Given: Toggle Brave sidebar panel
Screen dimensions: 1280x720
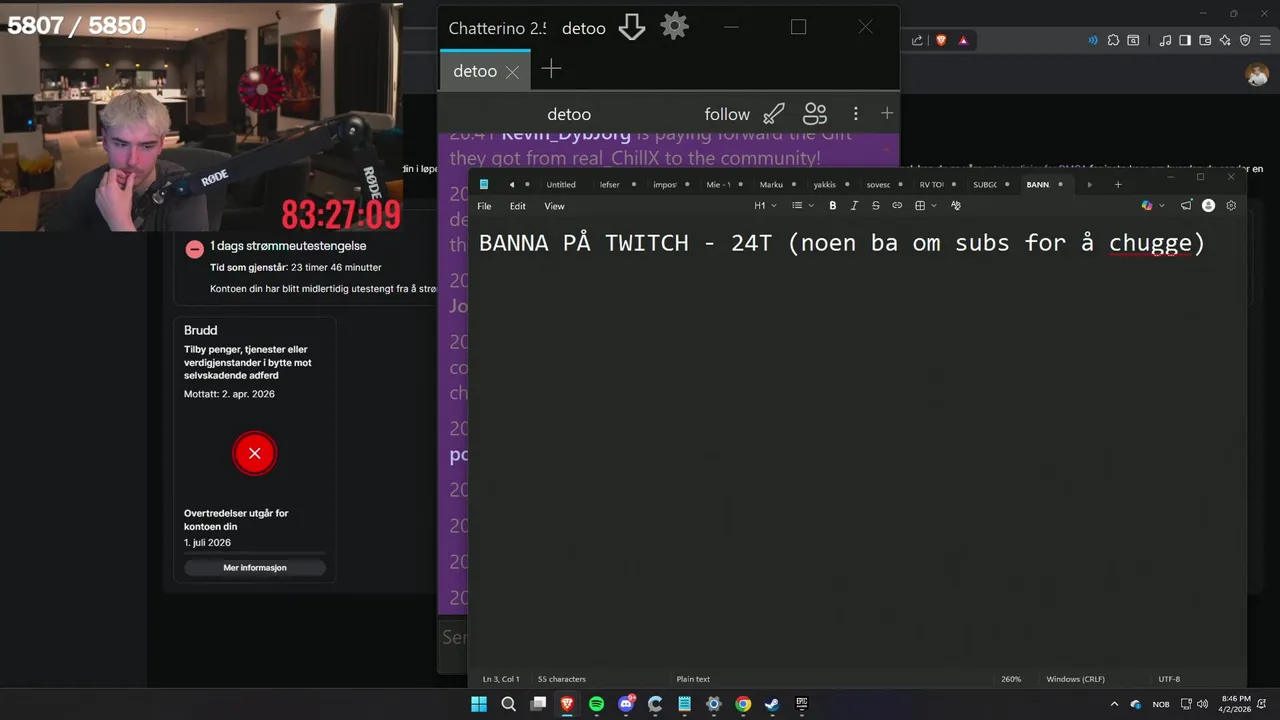Looking at the screenshot, I should [1185, 40].
